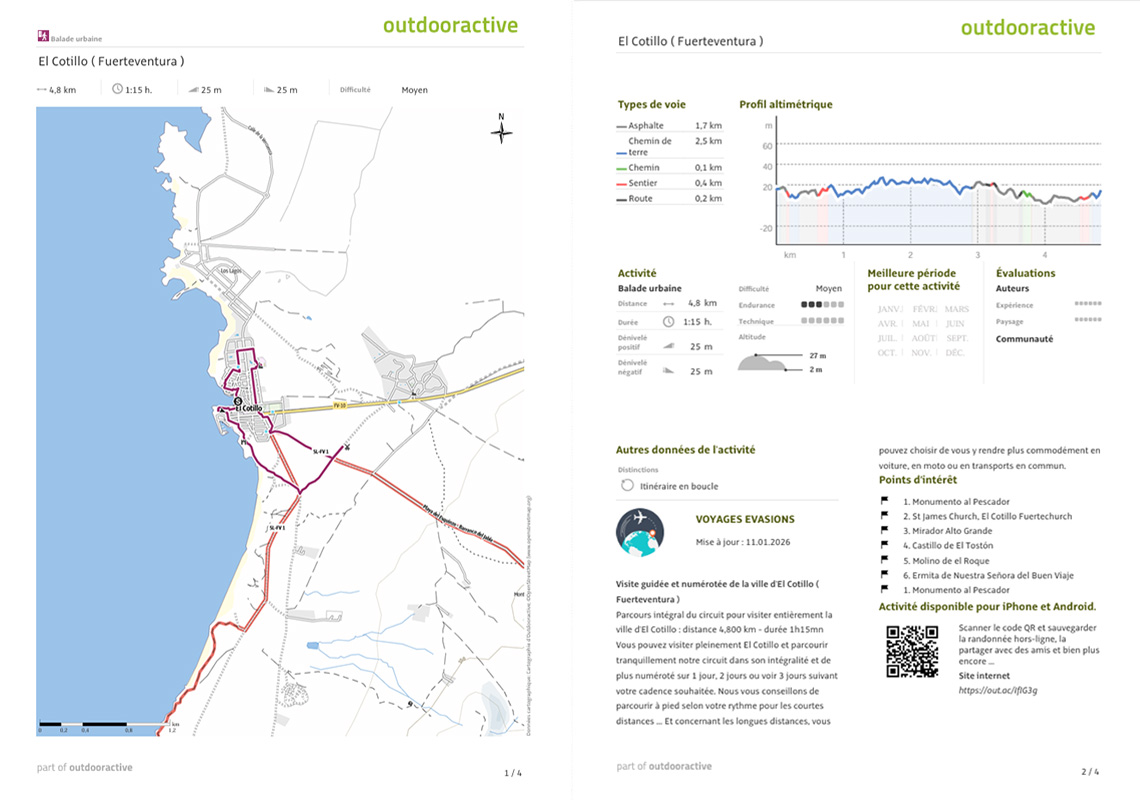Click the compass rose on the map
This screenshot has height=800, width=1140.
tap(502, 131)
